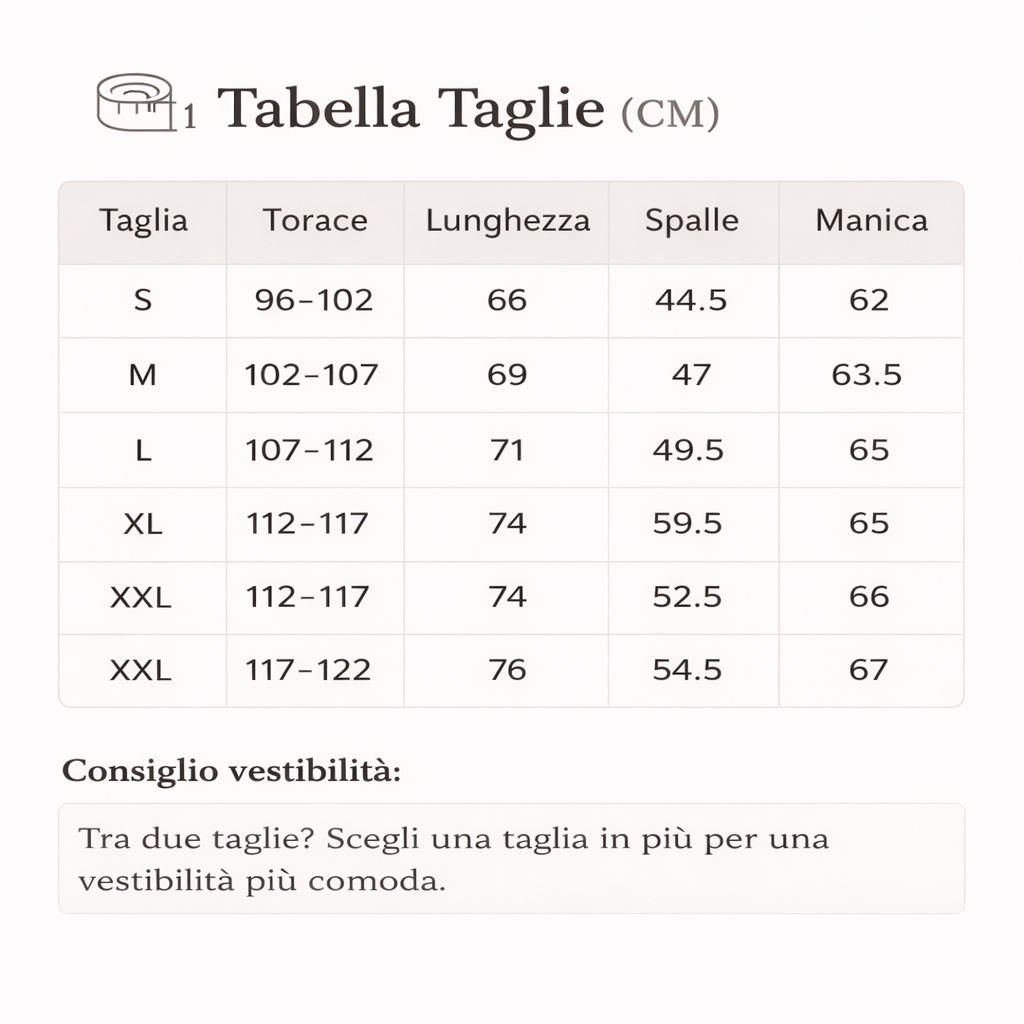Click the size S row label

[x=143, y=300]
